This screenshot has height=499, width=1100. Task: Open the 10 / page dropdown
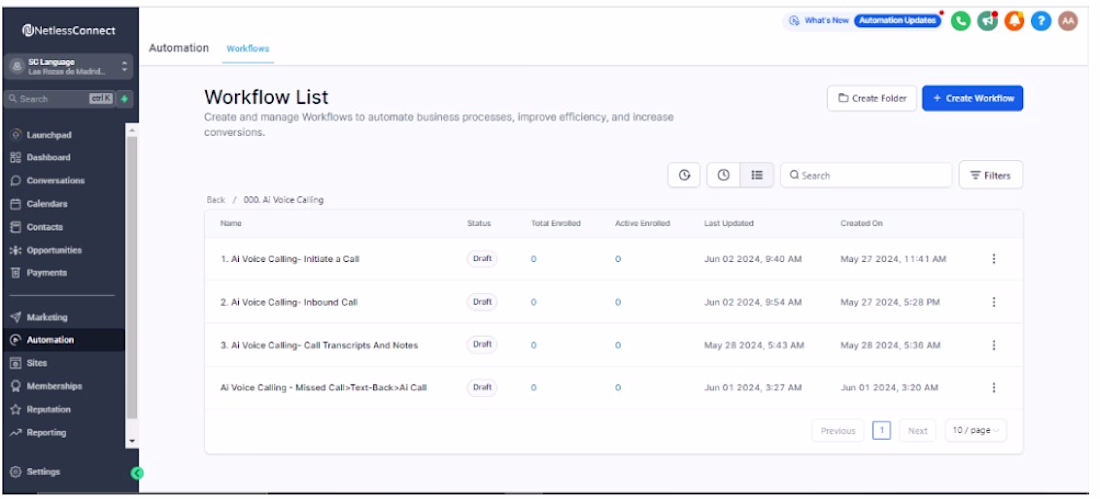pos(975,431)
